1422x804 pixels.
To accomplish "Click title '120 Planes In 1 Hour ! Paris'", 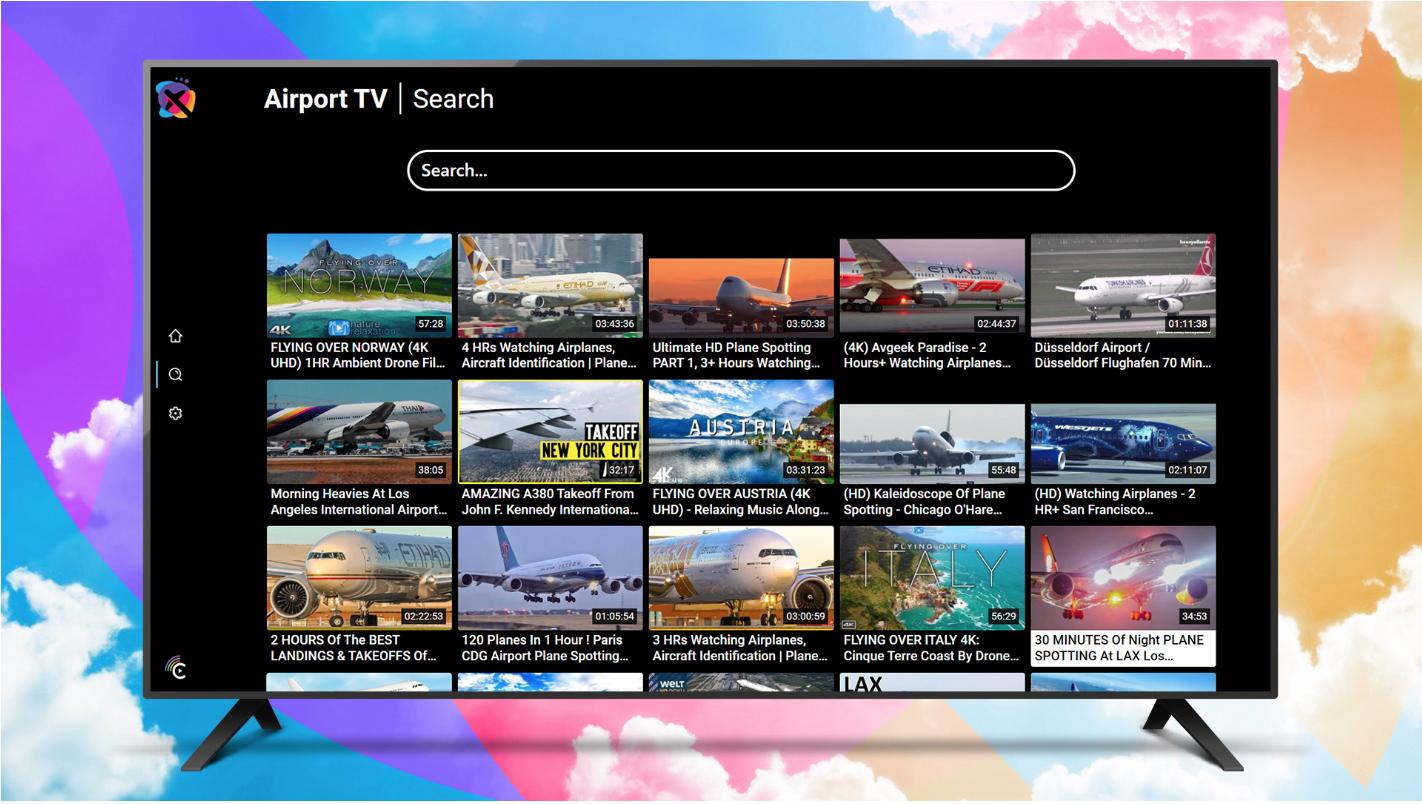I will 545,648.
